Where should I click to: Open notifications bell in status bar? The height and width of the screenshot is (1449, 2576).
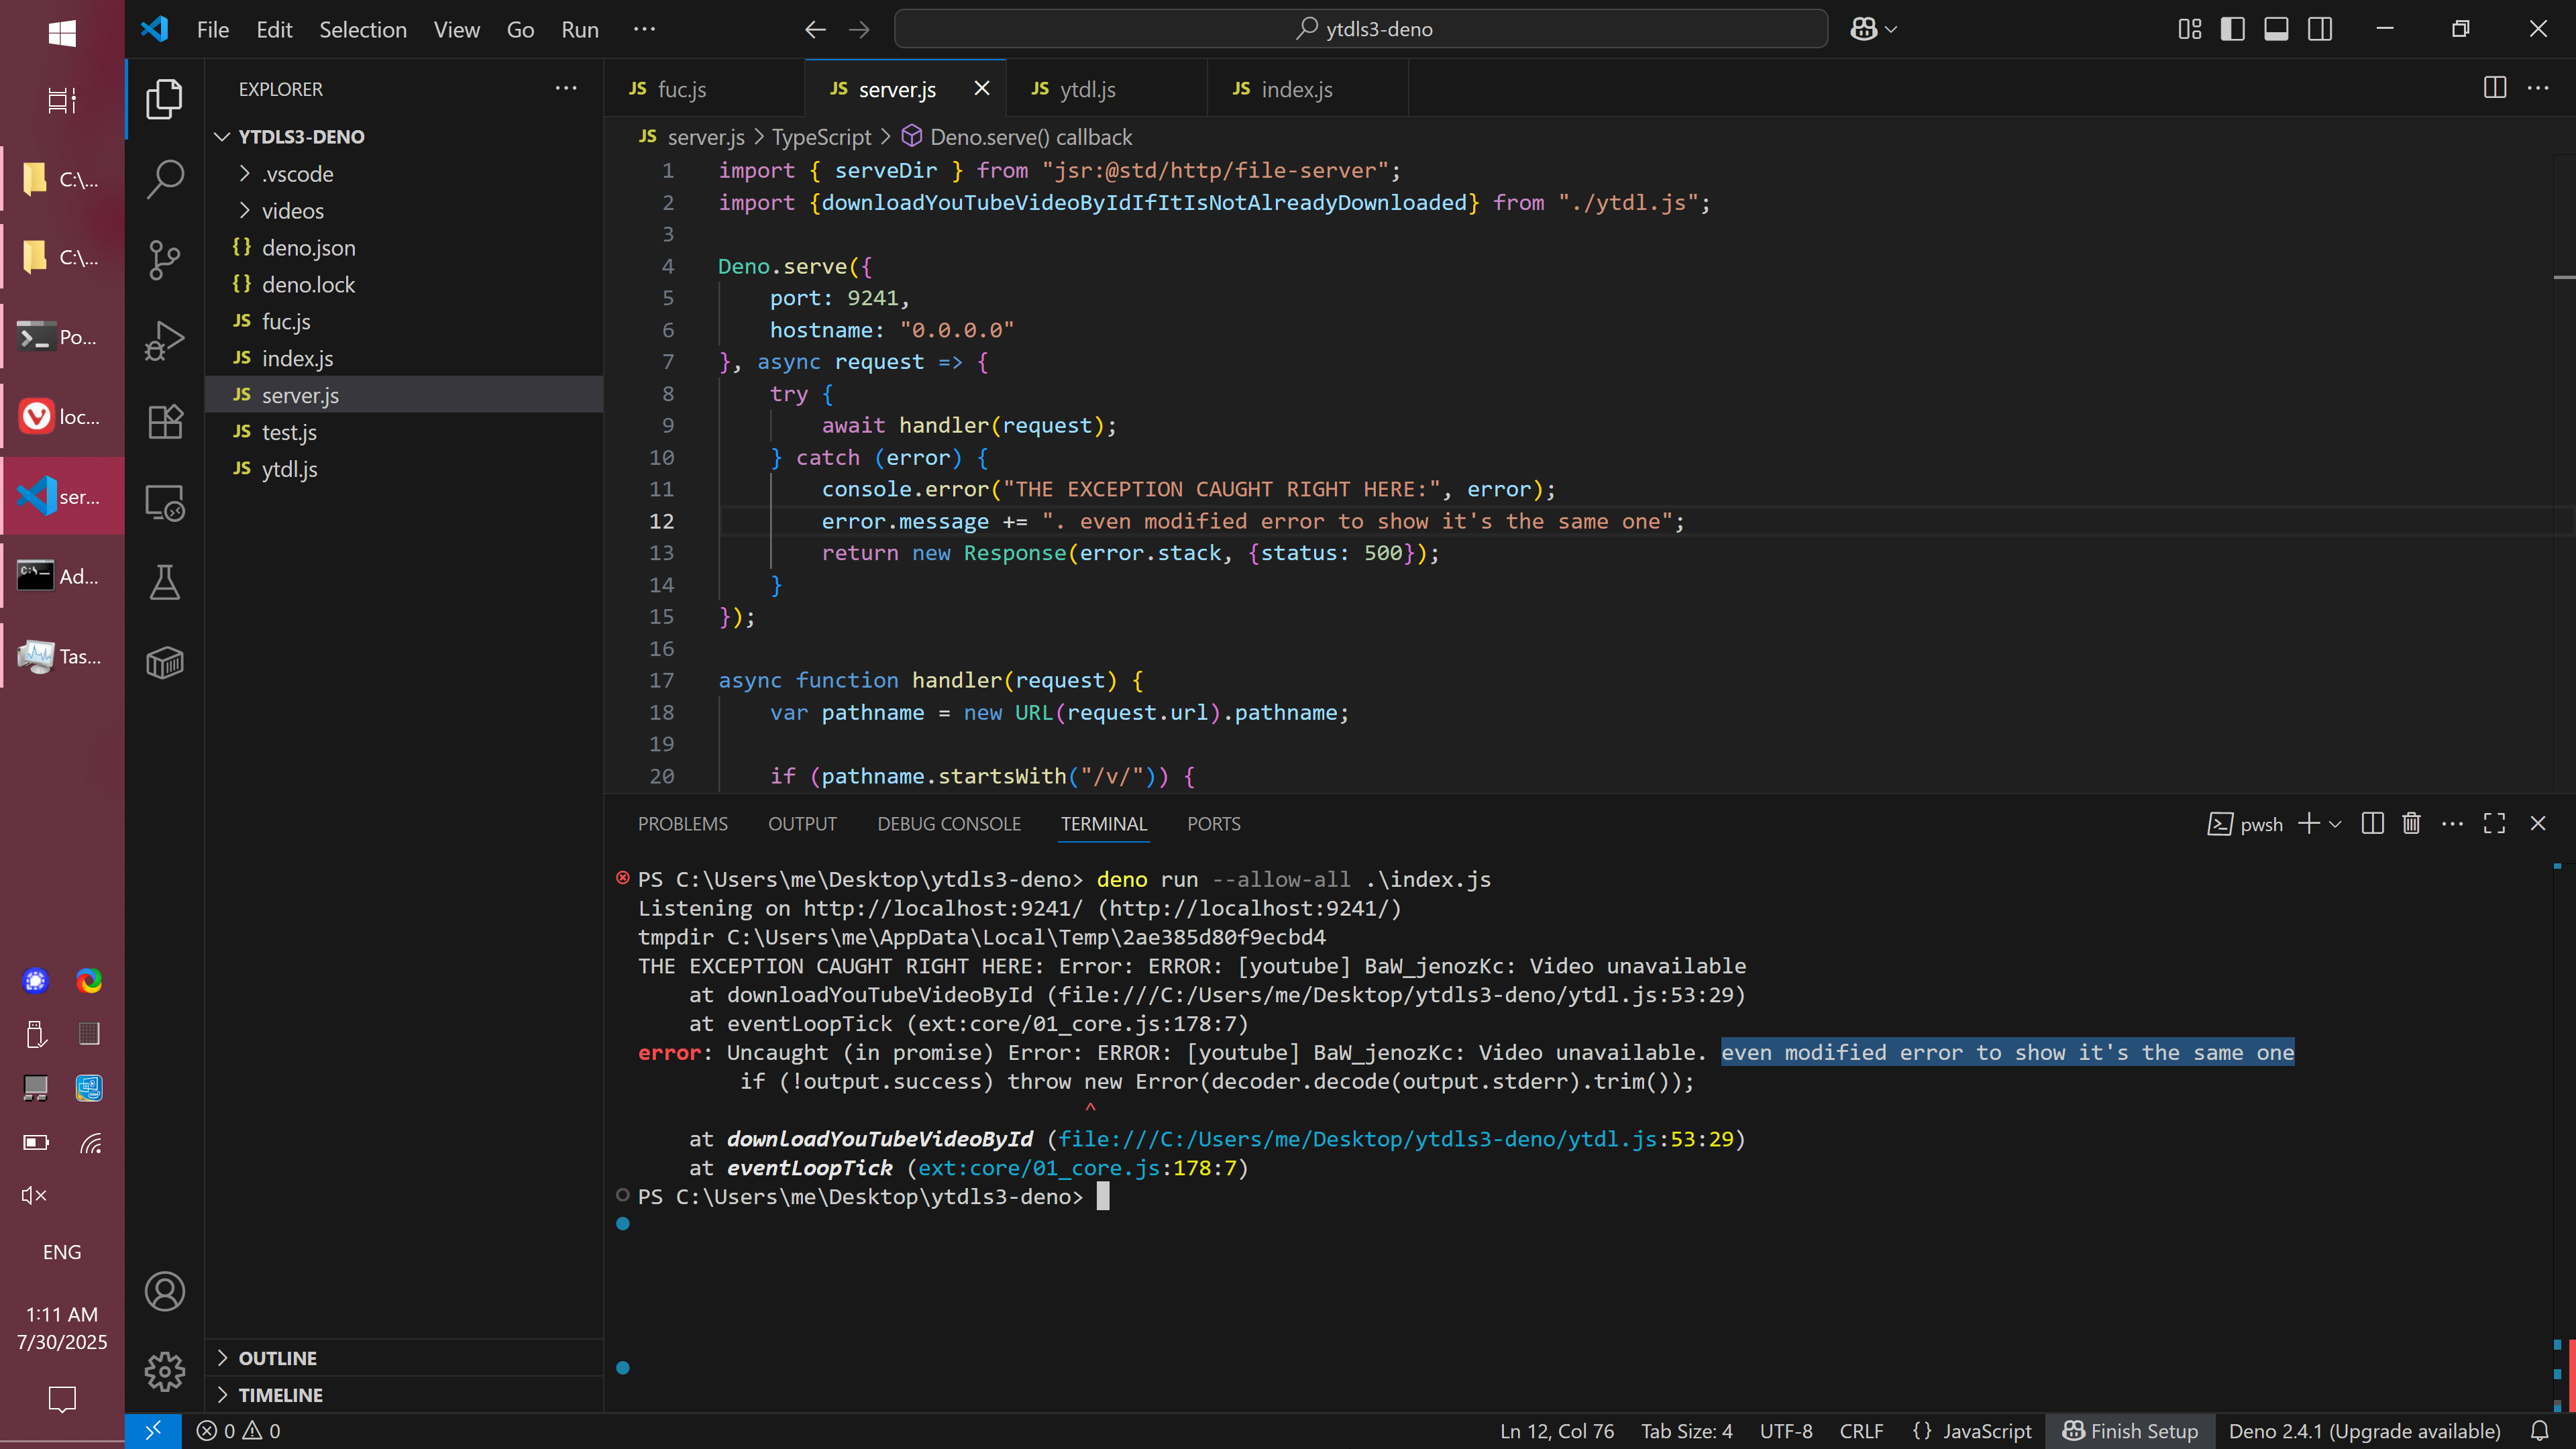2540,1431
